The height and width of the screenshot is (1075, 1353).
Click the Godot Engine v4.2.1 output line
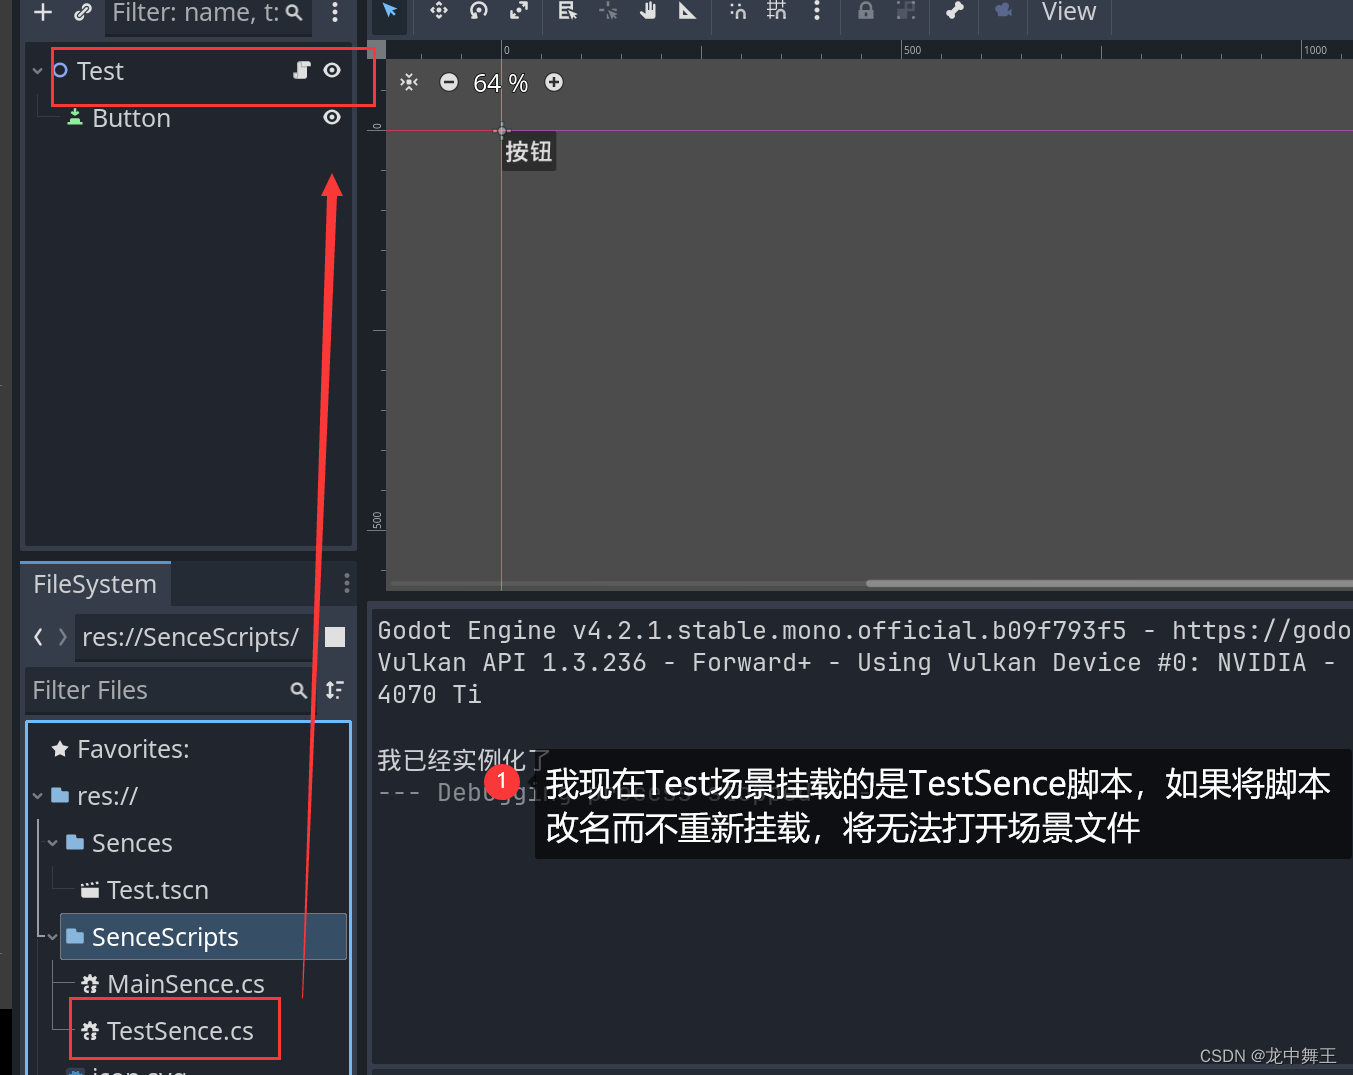tap(863, 630)
